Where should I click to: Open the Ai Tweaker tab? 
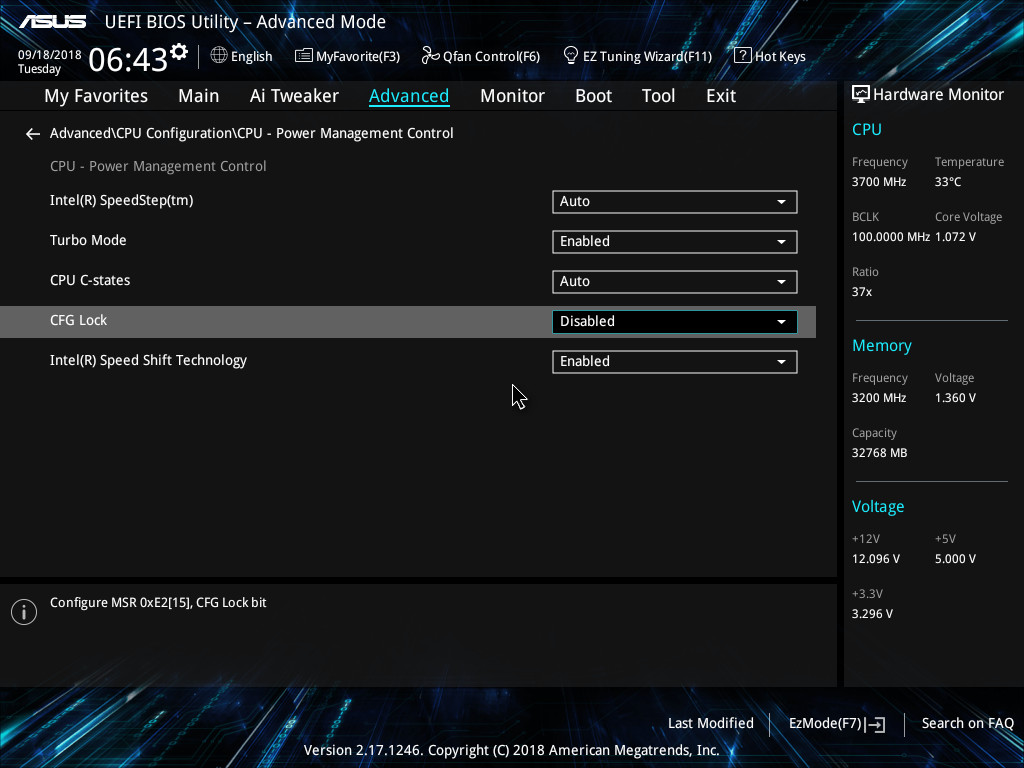pyautogui.click(x=294, y=96)
